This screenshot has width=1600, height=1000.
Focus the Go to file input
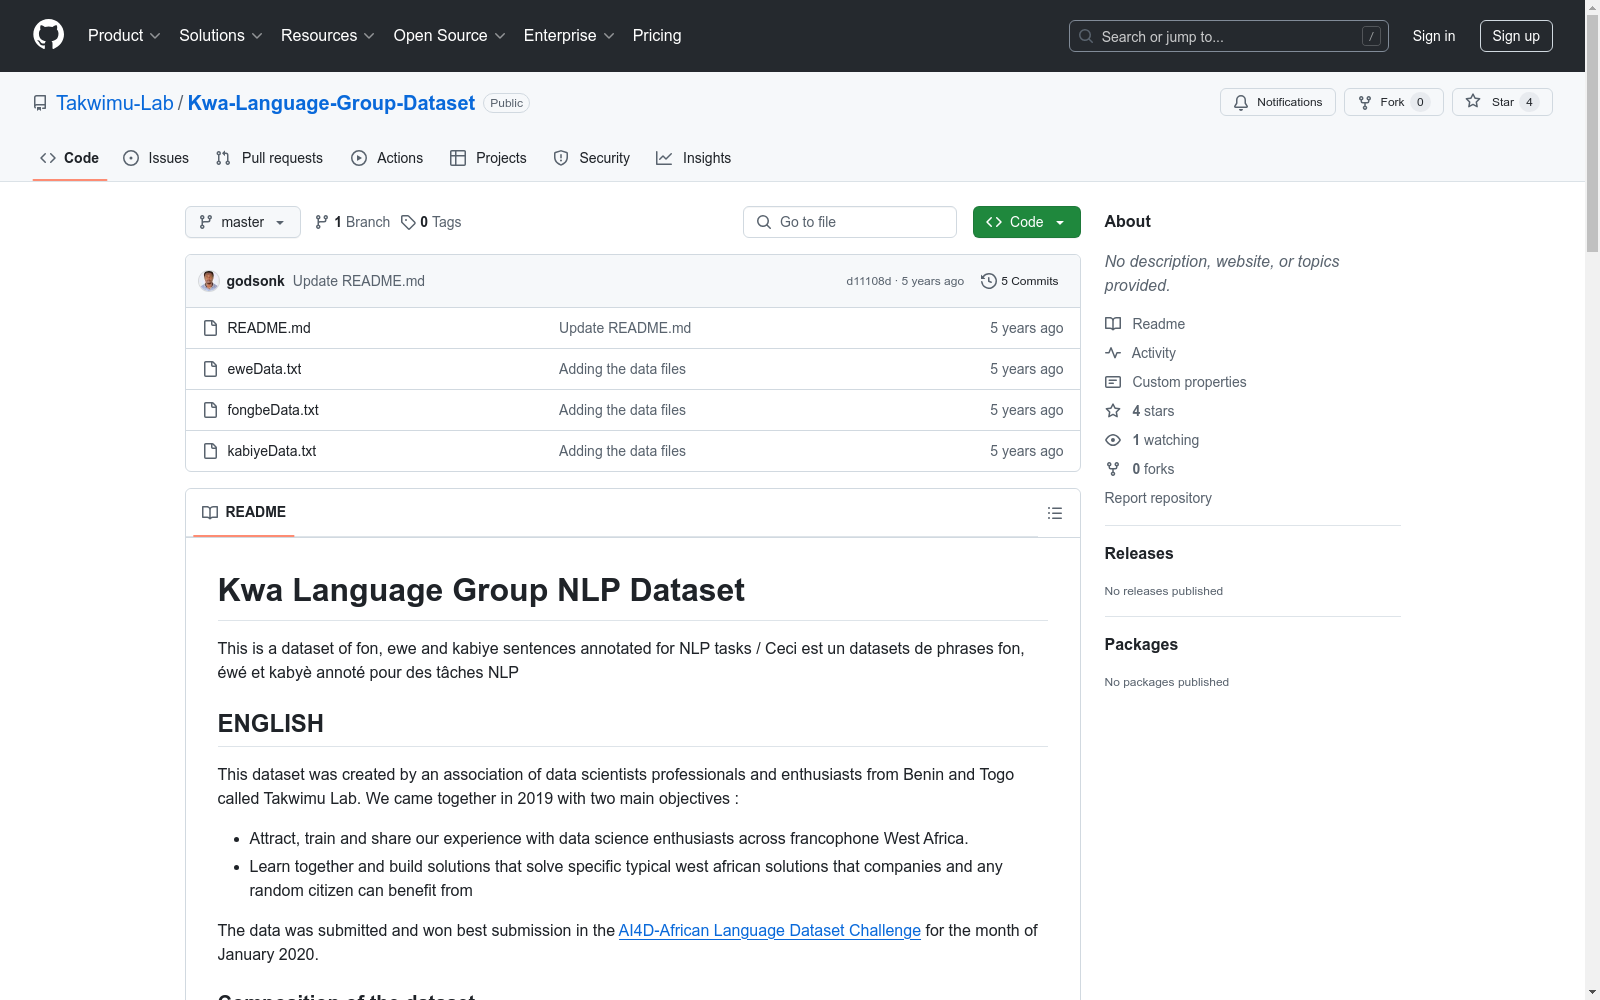(x=850, y=222)
